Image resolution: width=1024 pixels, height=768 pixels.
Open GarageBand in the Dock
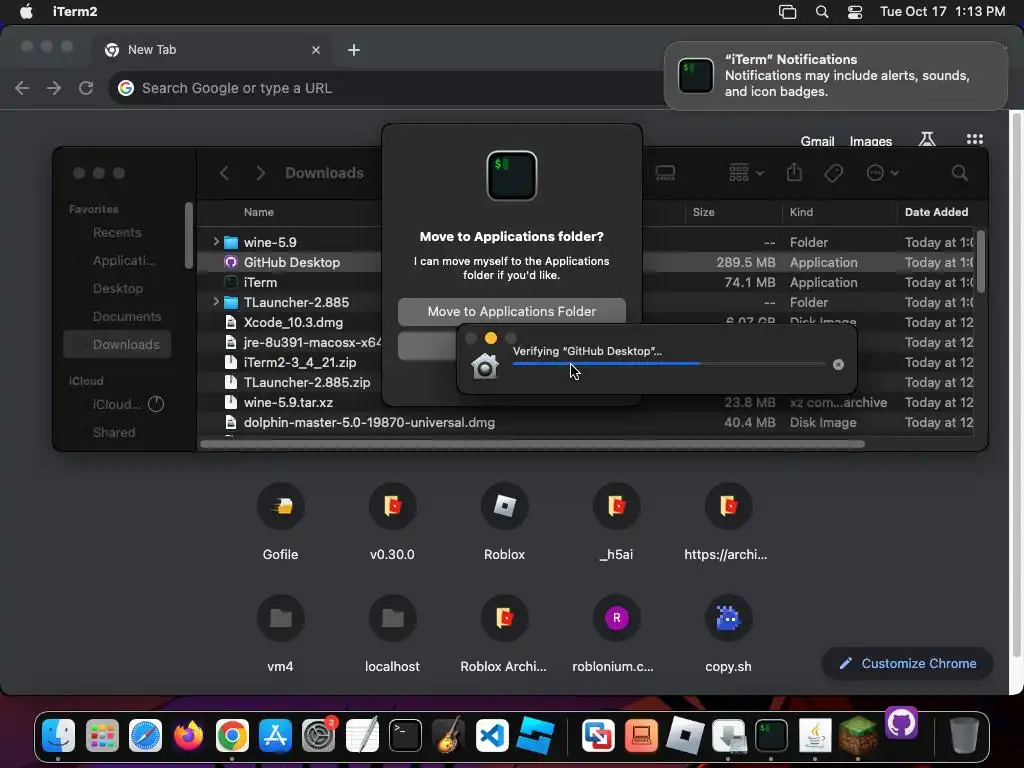click(449, 736)
